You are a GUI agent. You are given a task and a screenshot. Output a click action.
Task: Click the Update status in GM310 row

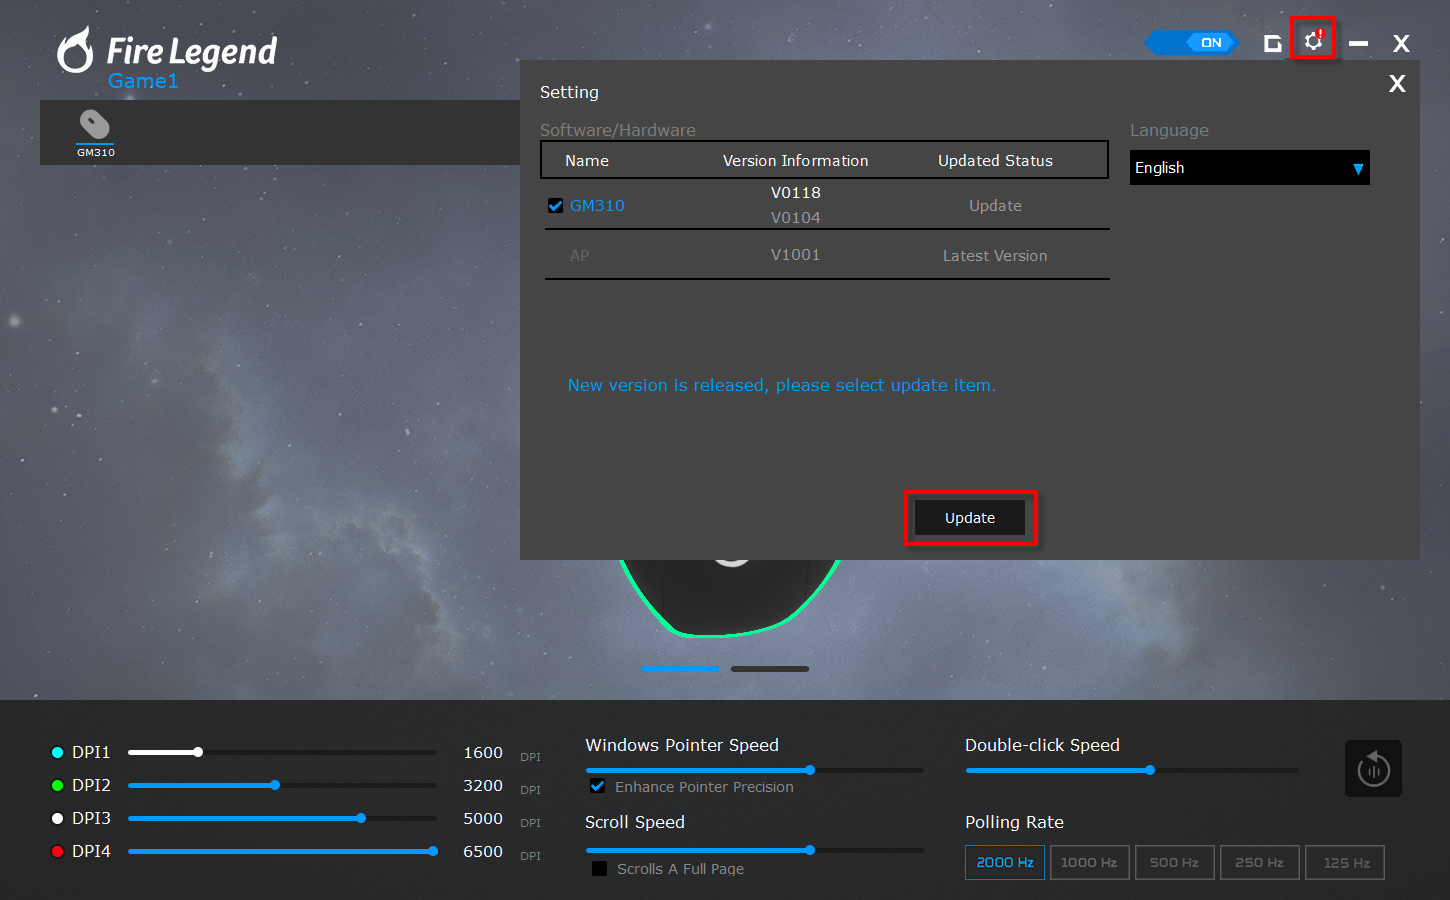click(x=995, y=205)
